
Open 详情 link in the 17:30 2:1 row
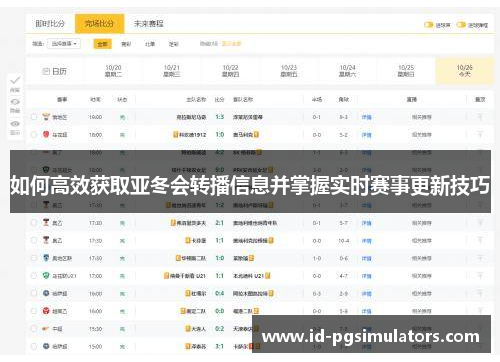(x=366, y=223)
